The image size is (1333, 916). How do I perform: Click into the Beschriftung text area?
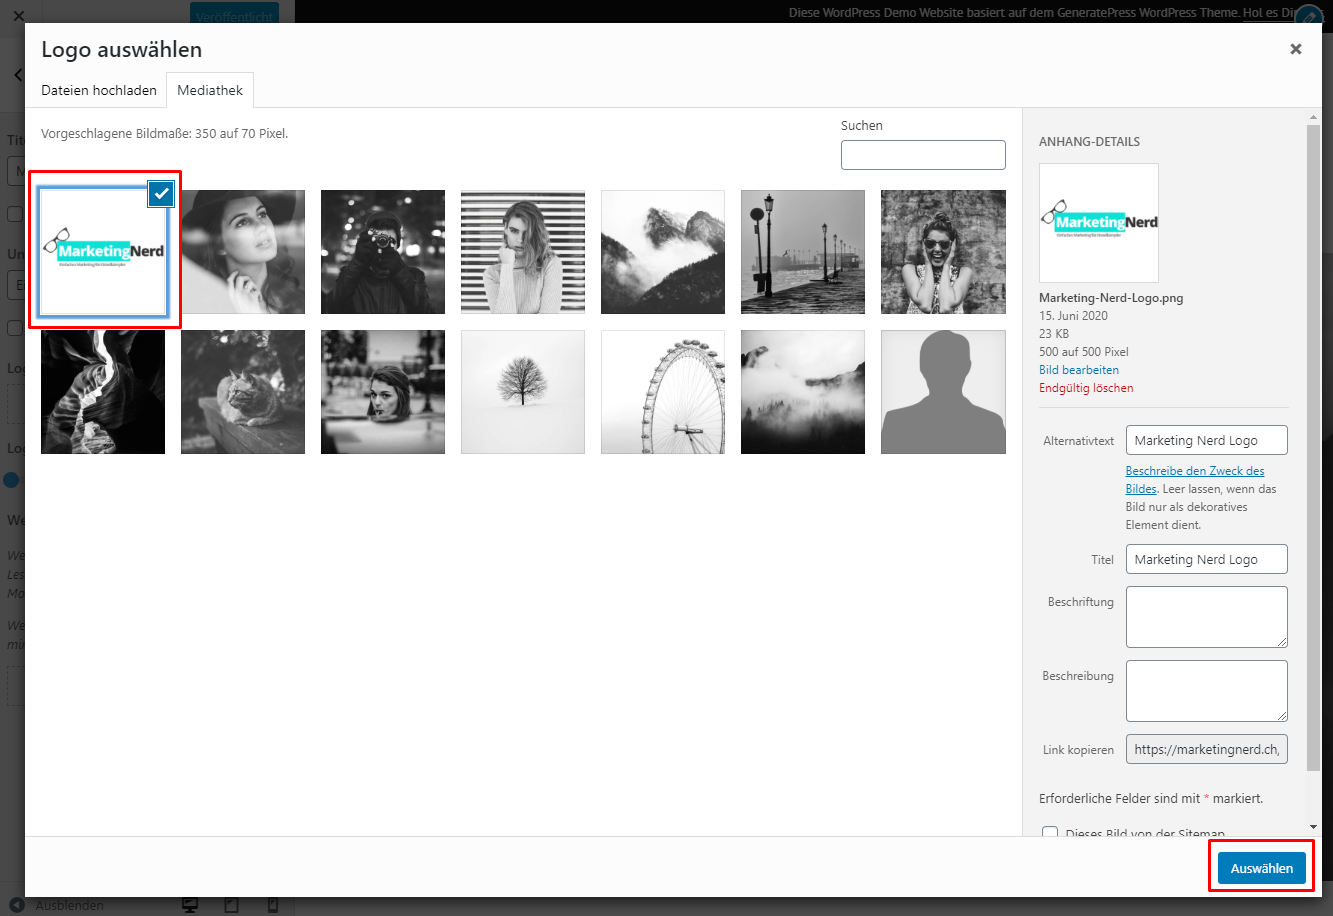[1207, 617]
